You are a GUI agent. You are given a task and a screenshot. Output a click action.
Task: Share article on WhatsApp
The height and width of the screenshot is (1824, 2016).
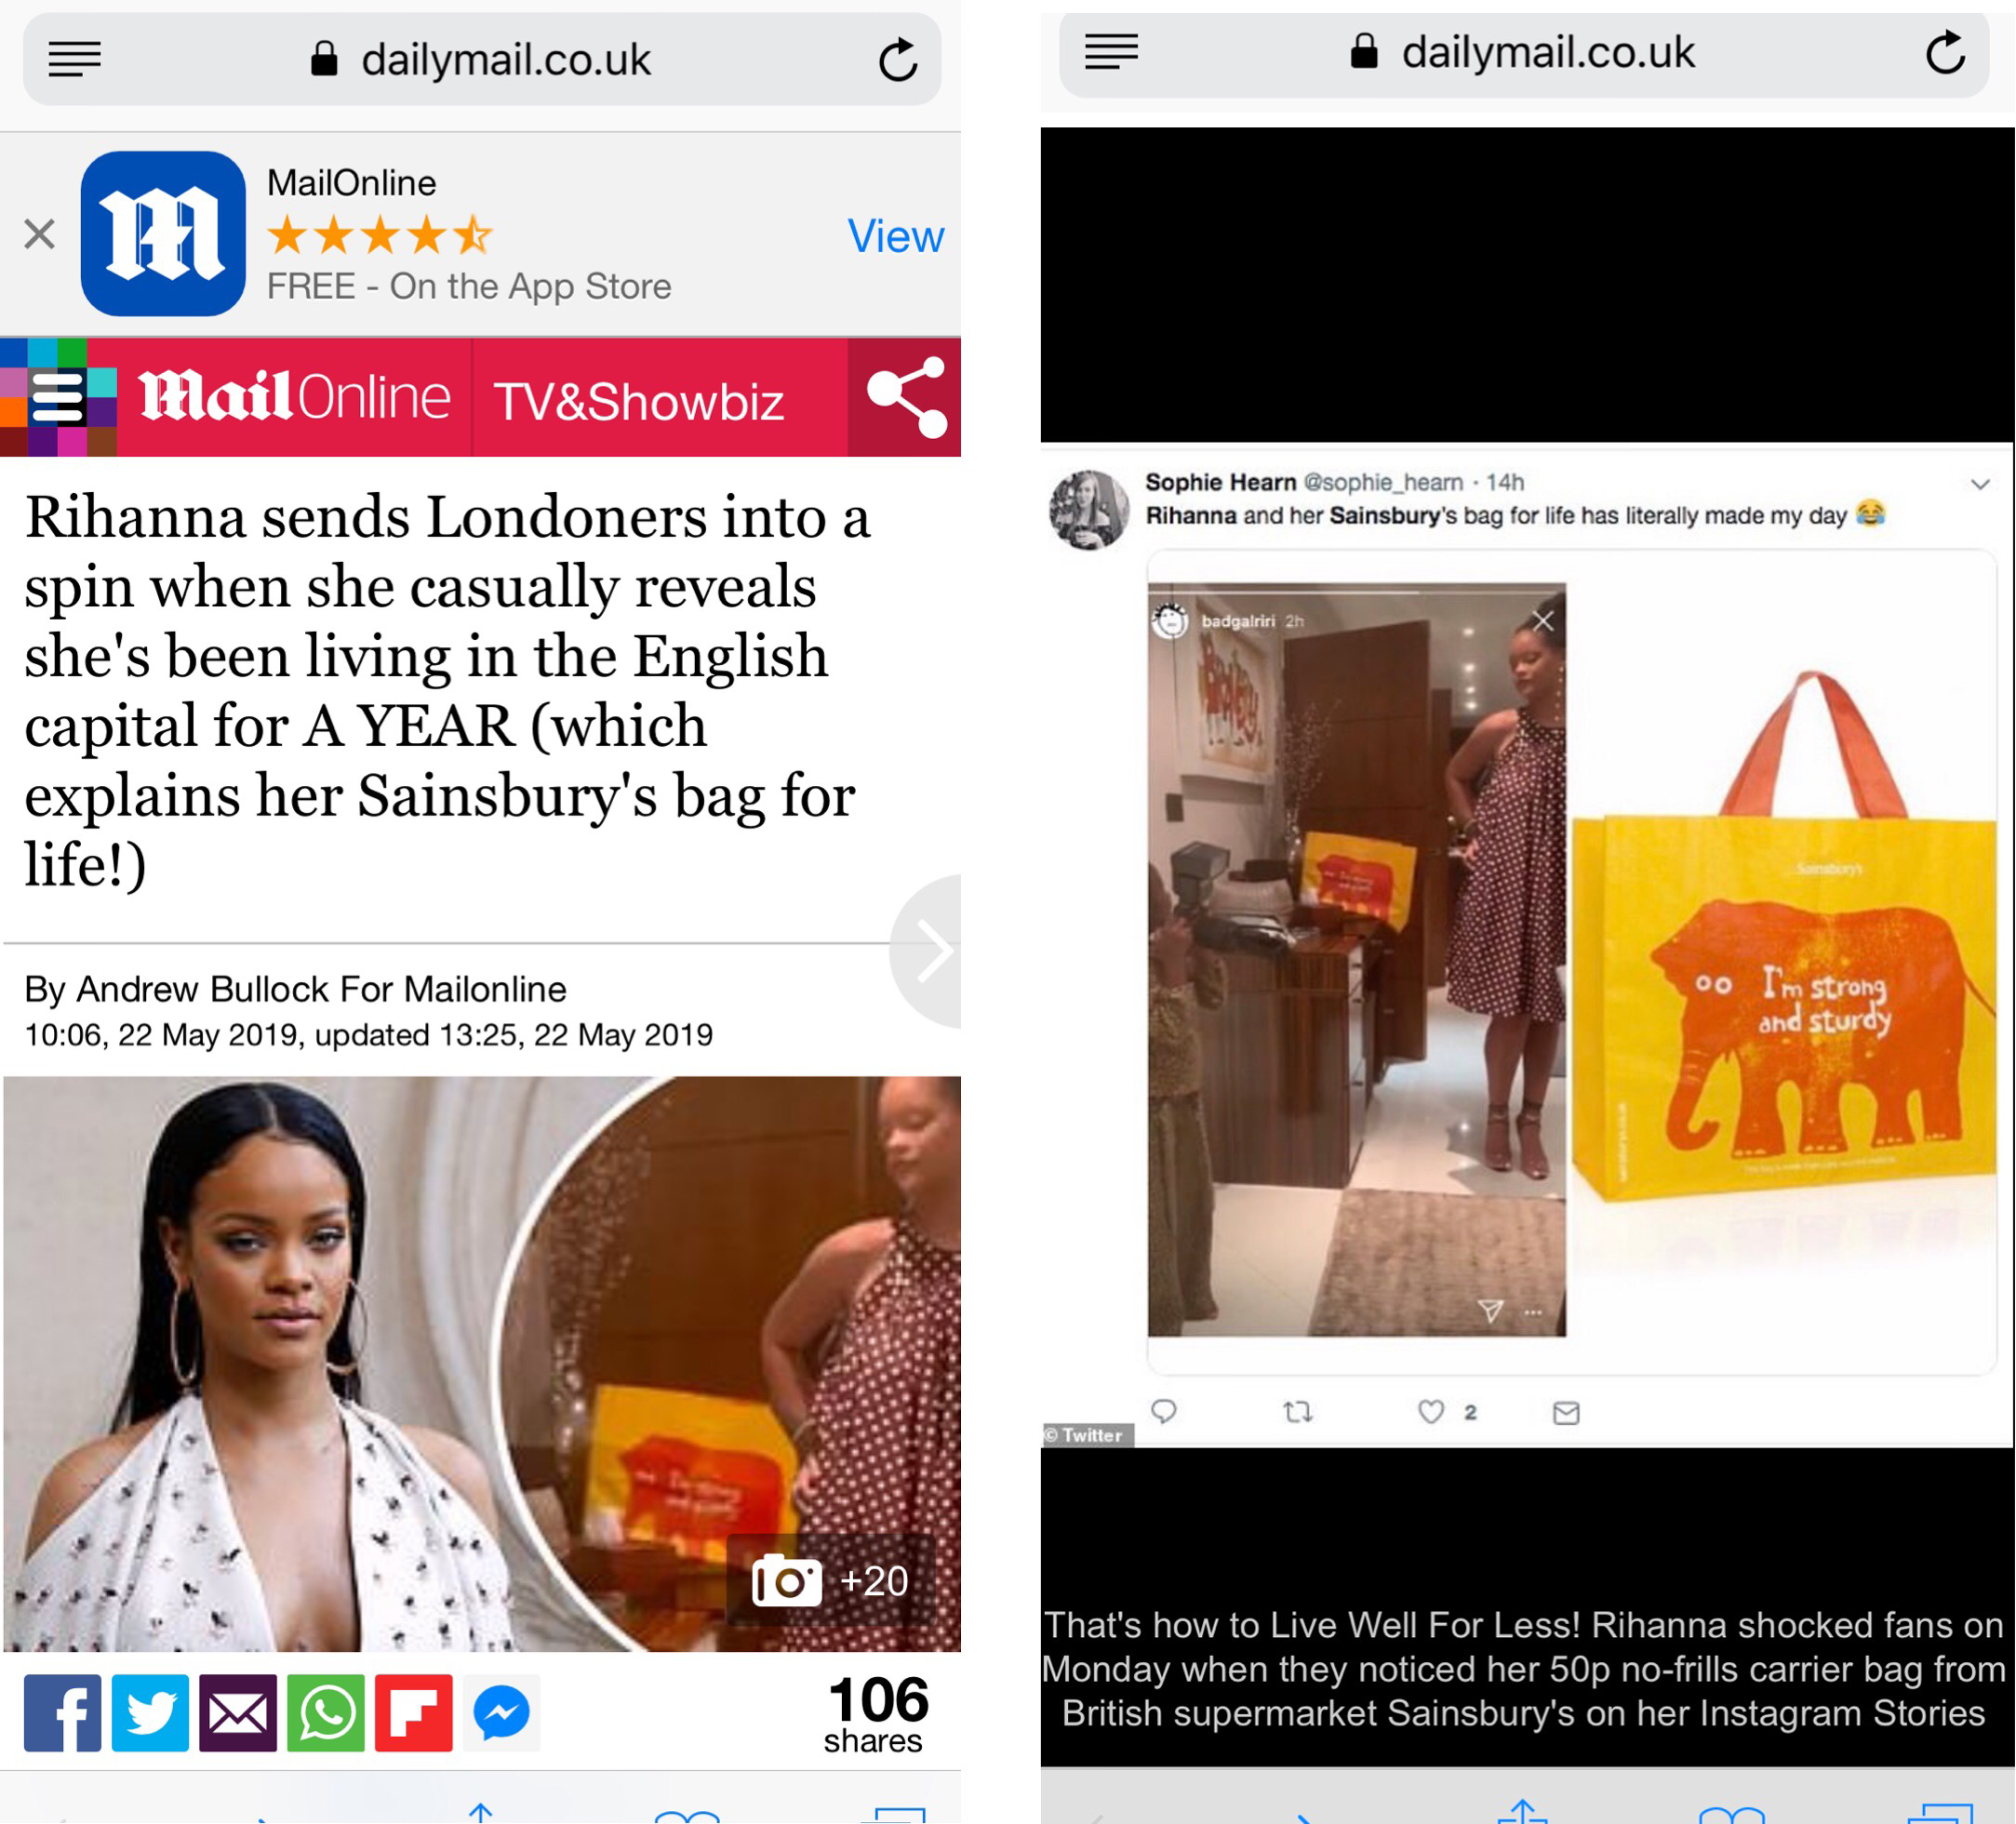(x=326, y=1712)
